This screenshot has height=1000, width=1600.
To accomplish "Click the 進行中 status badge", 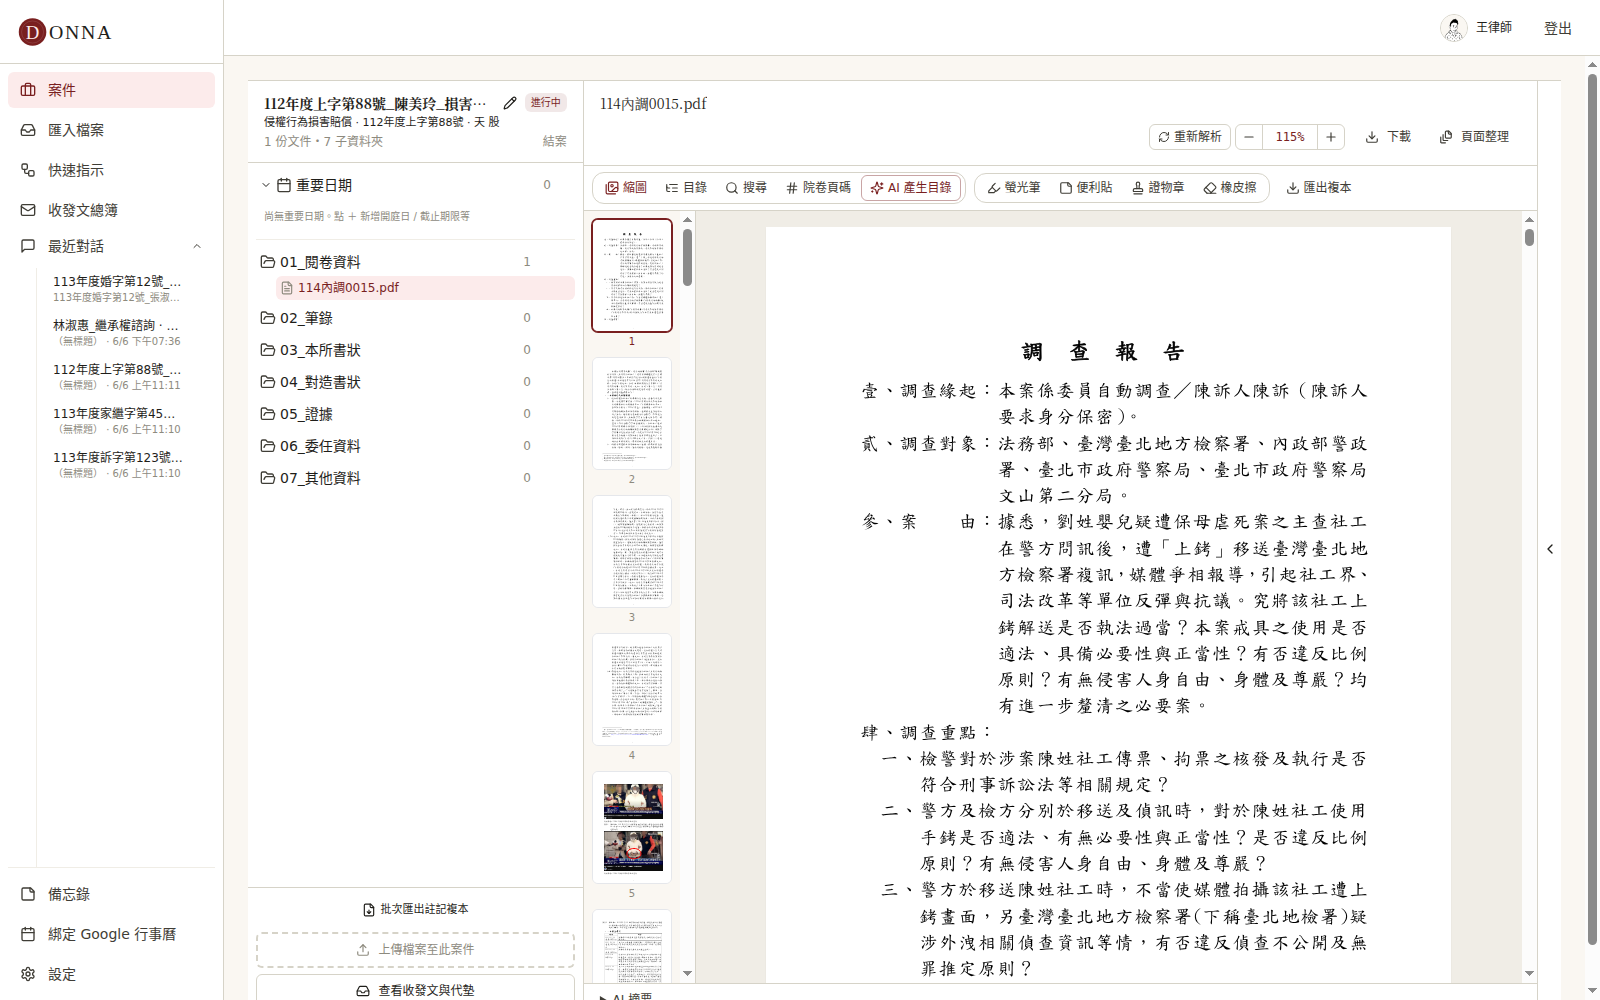I will pyautogui.click(x=546, y=102).
